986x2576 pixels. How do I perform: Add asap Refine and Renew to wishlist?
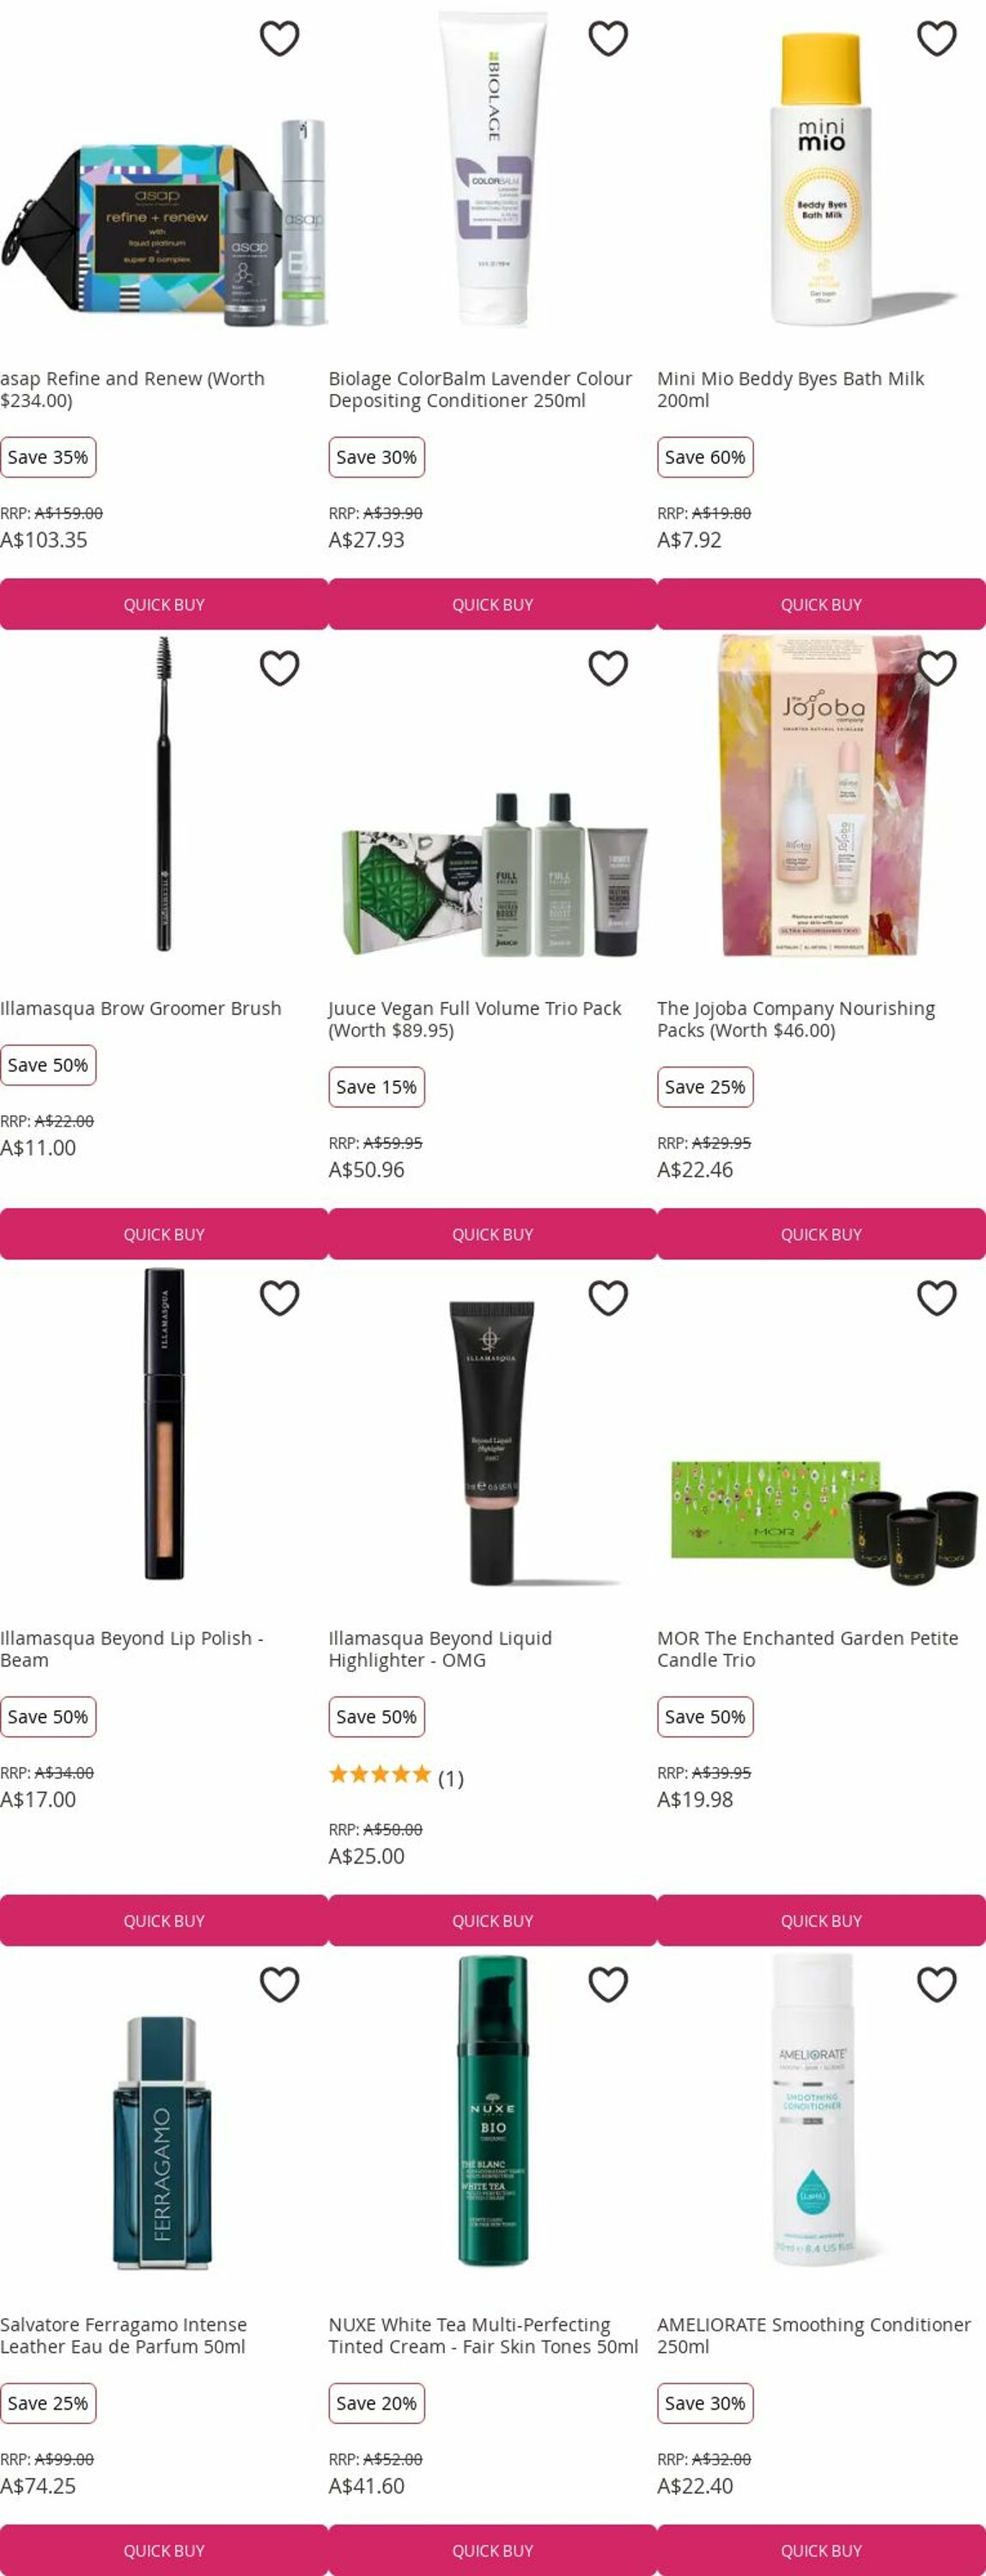[279, 38]
